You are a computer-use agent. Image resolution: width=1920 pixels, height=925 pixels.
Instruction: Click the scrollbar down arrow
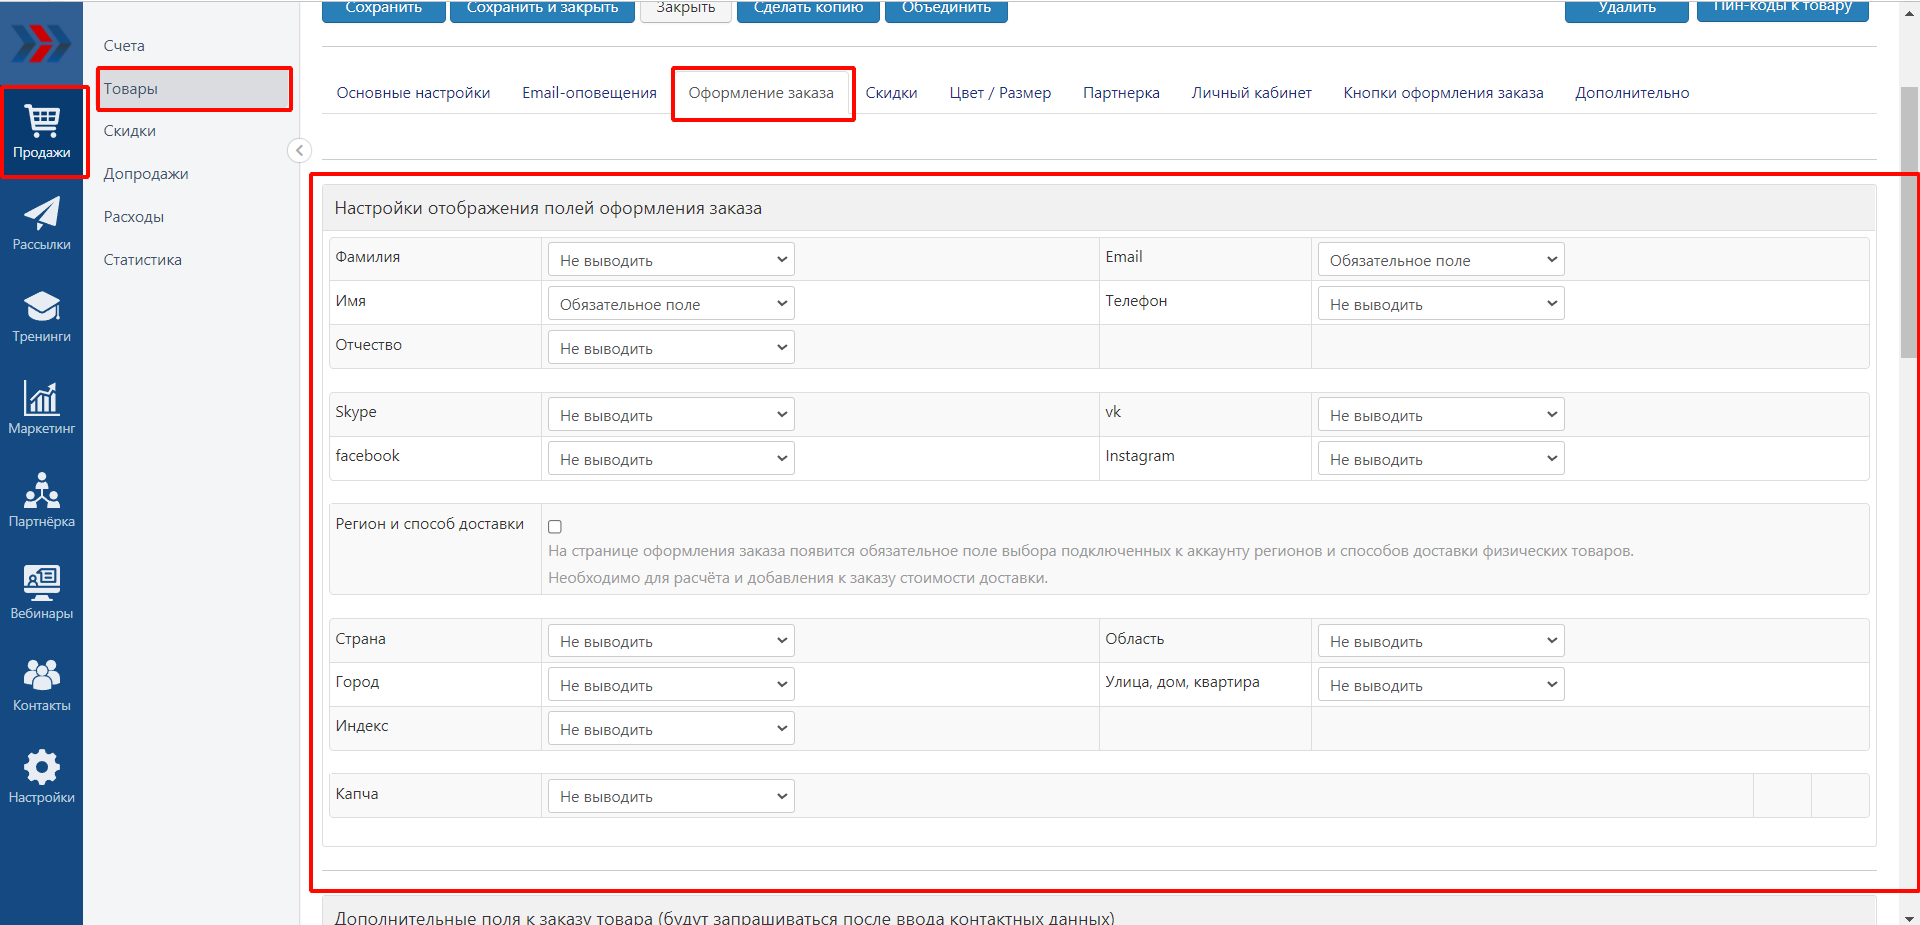click(1909, 917)
